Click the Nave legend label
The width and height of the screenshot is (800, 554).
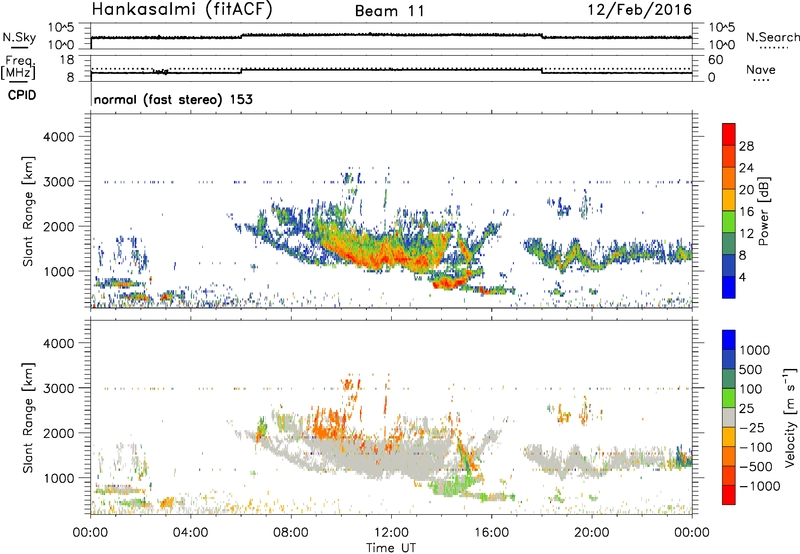tap(761, 69)
